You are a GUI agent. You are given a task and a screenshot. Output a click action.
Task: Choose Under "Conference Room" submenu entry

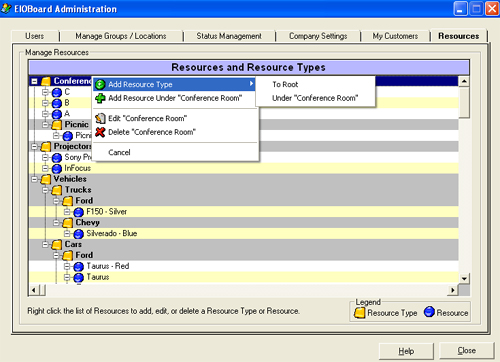(315, 98)
